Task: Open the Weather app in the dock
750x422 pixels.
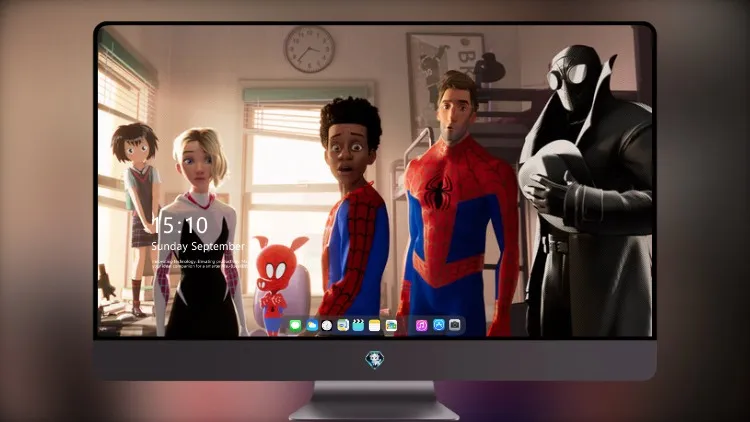Action: [312, 325]
